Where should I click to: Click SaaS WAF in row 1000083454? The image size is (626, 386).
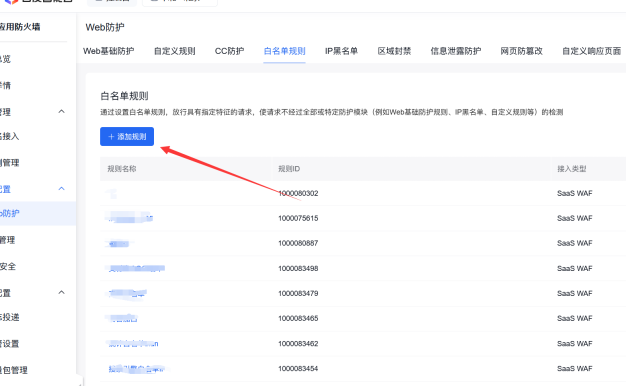[x=574, y=368]
